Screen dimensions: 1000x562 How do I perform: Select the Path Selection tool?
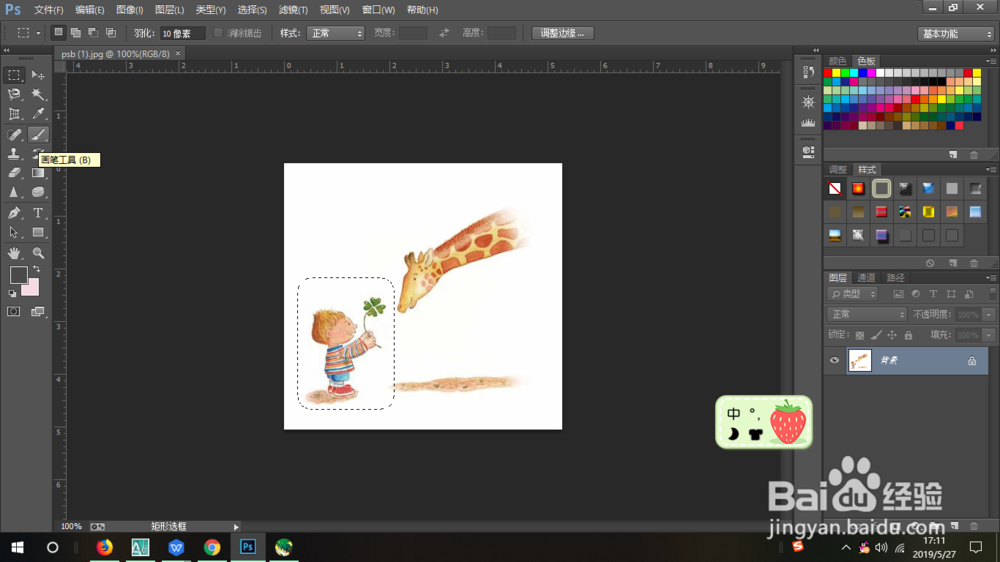(x=14, y=233)
